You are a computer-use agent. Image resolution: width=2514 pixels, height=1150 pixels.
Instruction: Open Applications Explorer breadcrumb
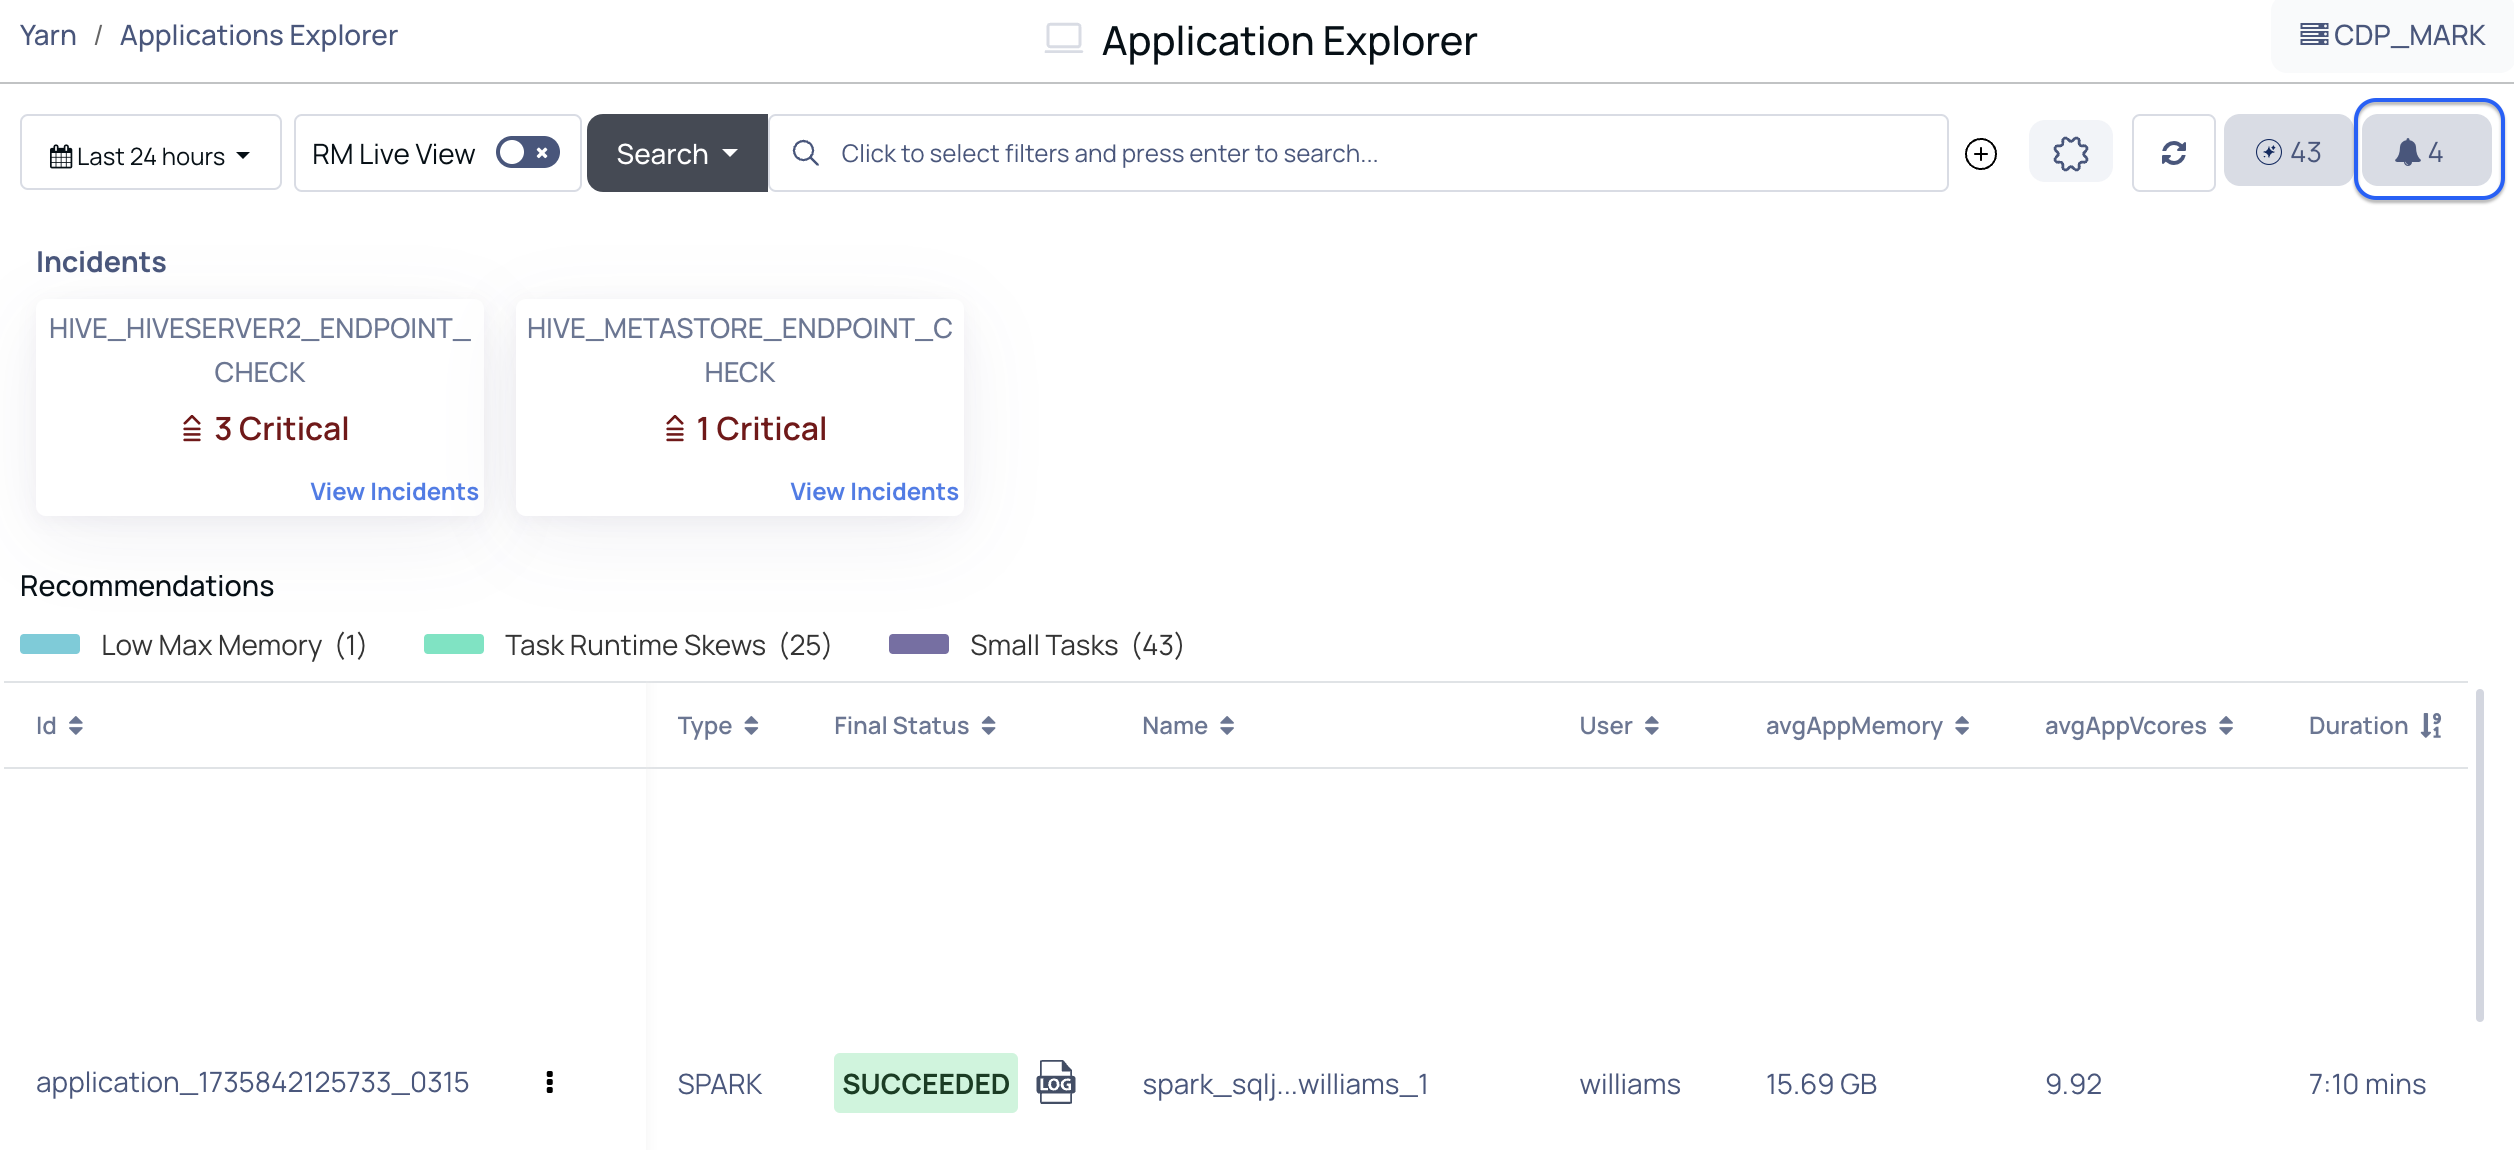coord(258,36)
